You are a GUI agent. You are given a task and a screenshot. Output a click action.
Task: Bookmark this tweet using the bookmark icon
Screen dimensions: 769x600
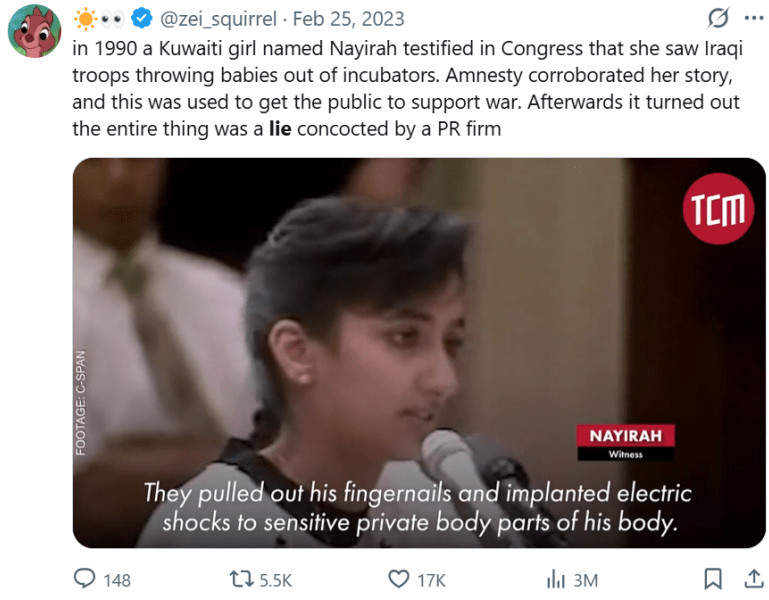pyautogui.click(x=713, y=579)
